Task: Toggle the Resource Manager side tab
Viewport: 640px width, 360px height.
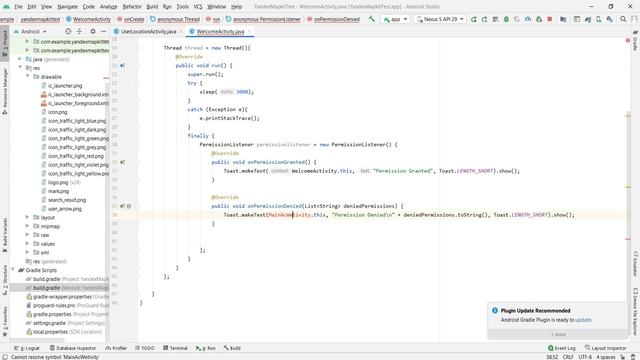Action: [4, 91]
